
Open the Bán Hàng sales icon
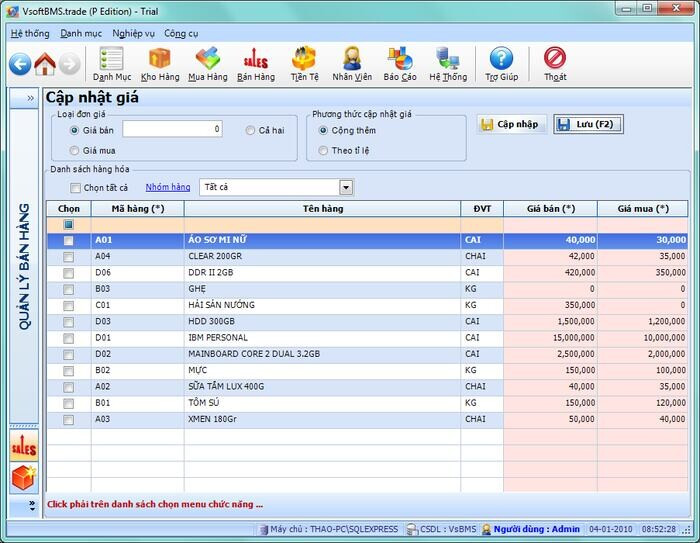255,64
